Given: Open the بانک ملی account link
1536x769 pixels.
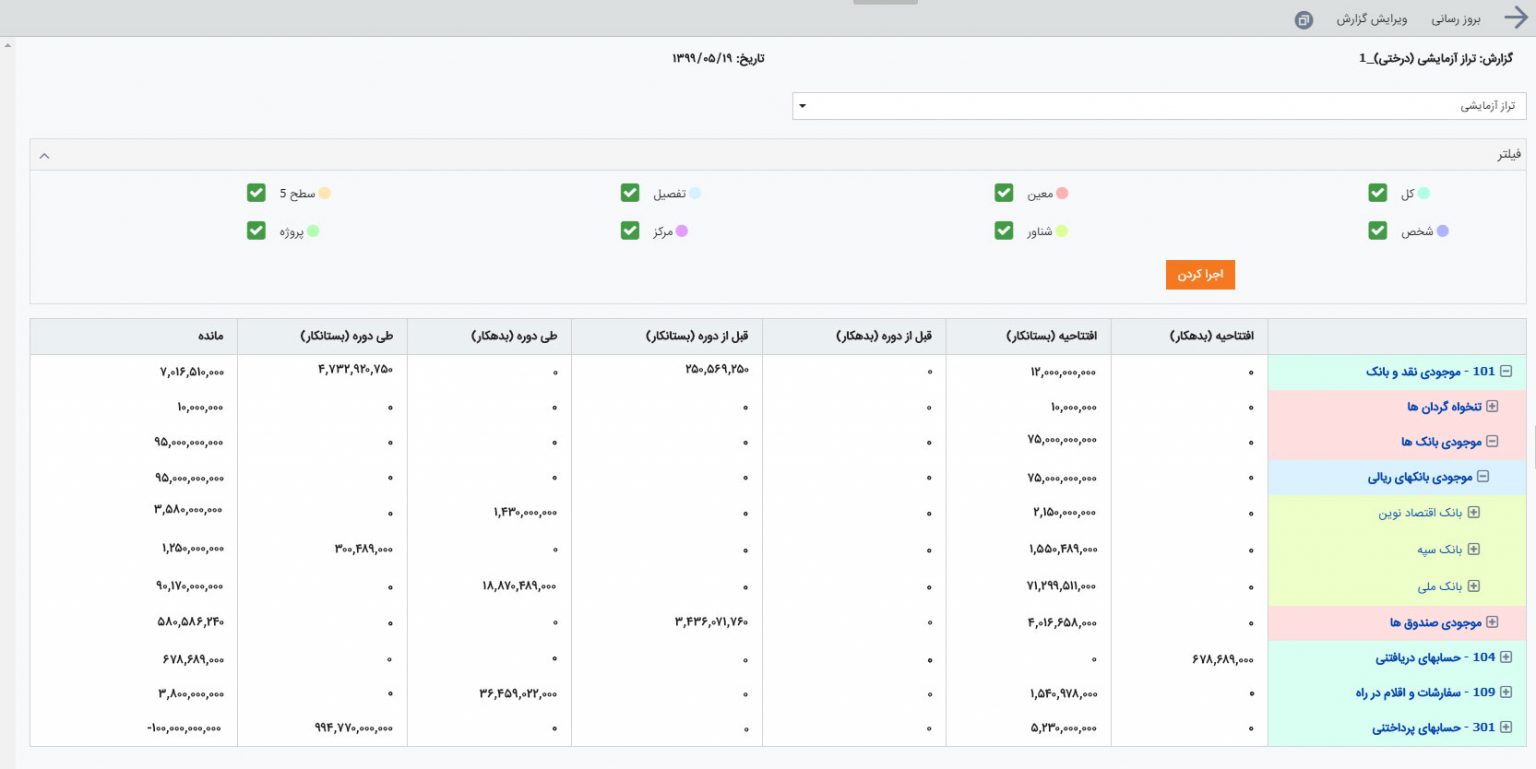Looking at the screenshot, I should click(1440, 586).
